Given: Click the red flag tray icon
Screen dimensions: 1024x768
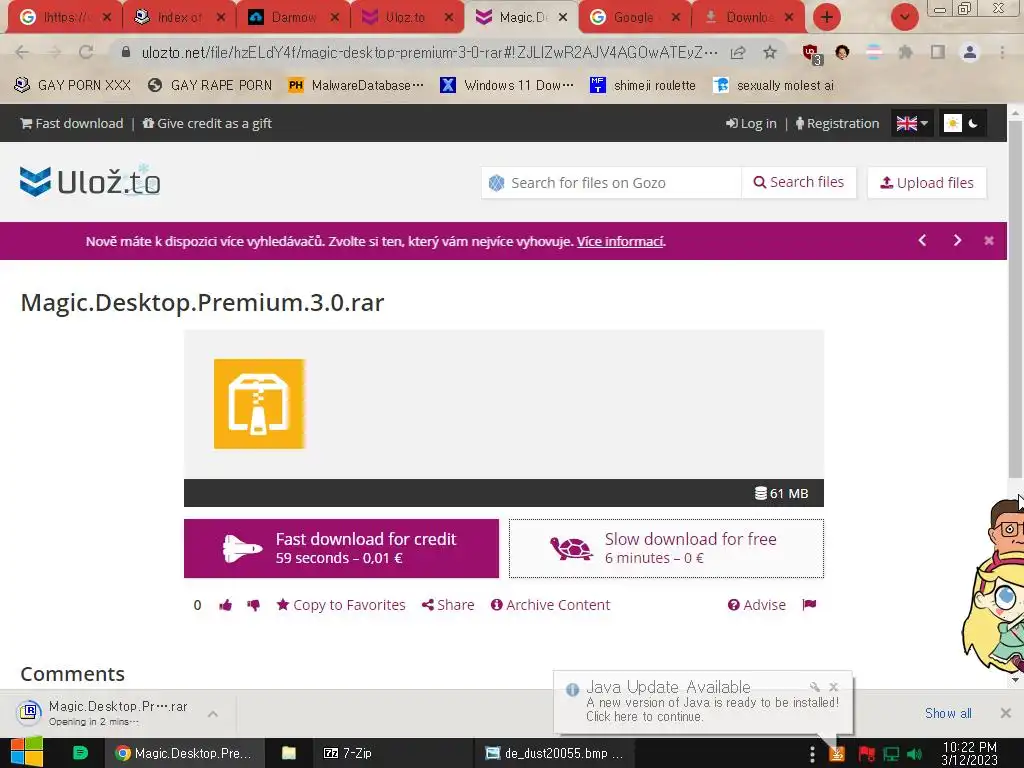Looking at the screenshot, I should pos(867,754).
